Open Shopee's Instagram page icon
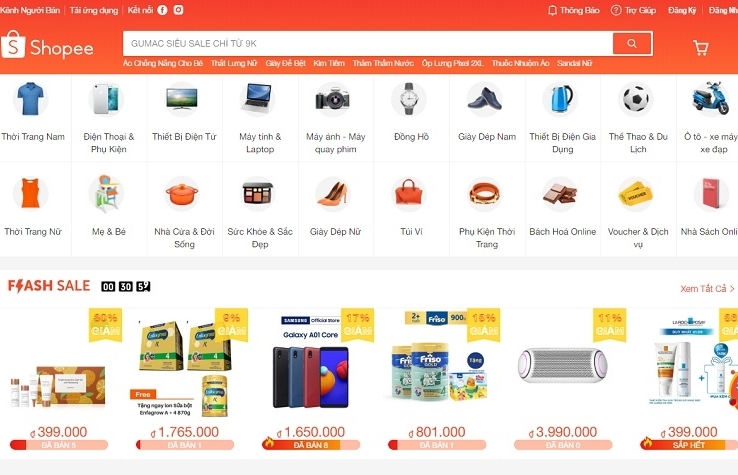 pyautogui.click(x=178, y=10)
